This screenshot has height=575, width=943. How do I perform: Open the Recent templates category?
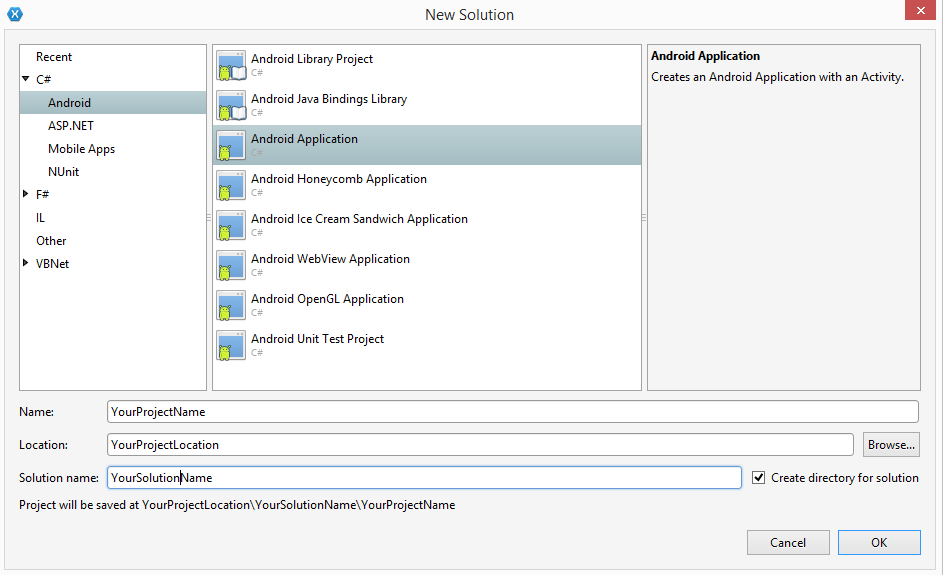pos(54,57)
